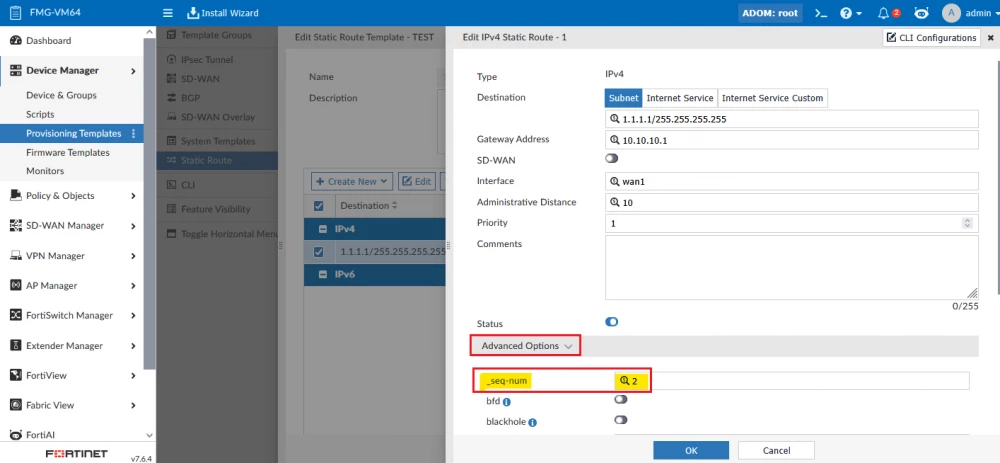Click the AP Manager icon
1000x463 pixels.
15,286
